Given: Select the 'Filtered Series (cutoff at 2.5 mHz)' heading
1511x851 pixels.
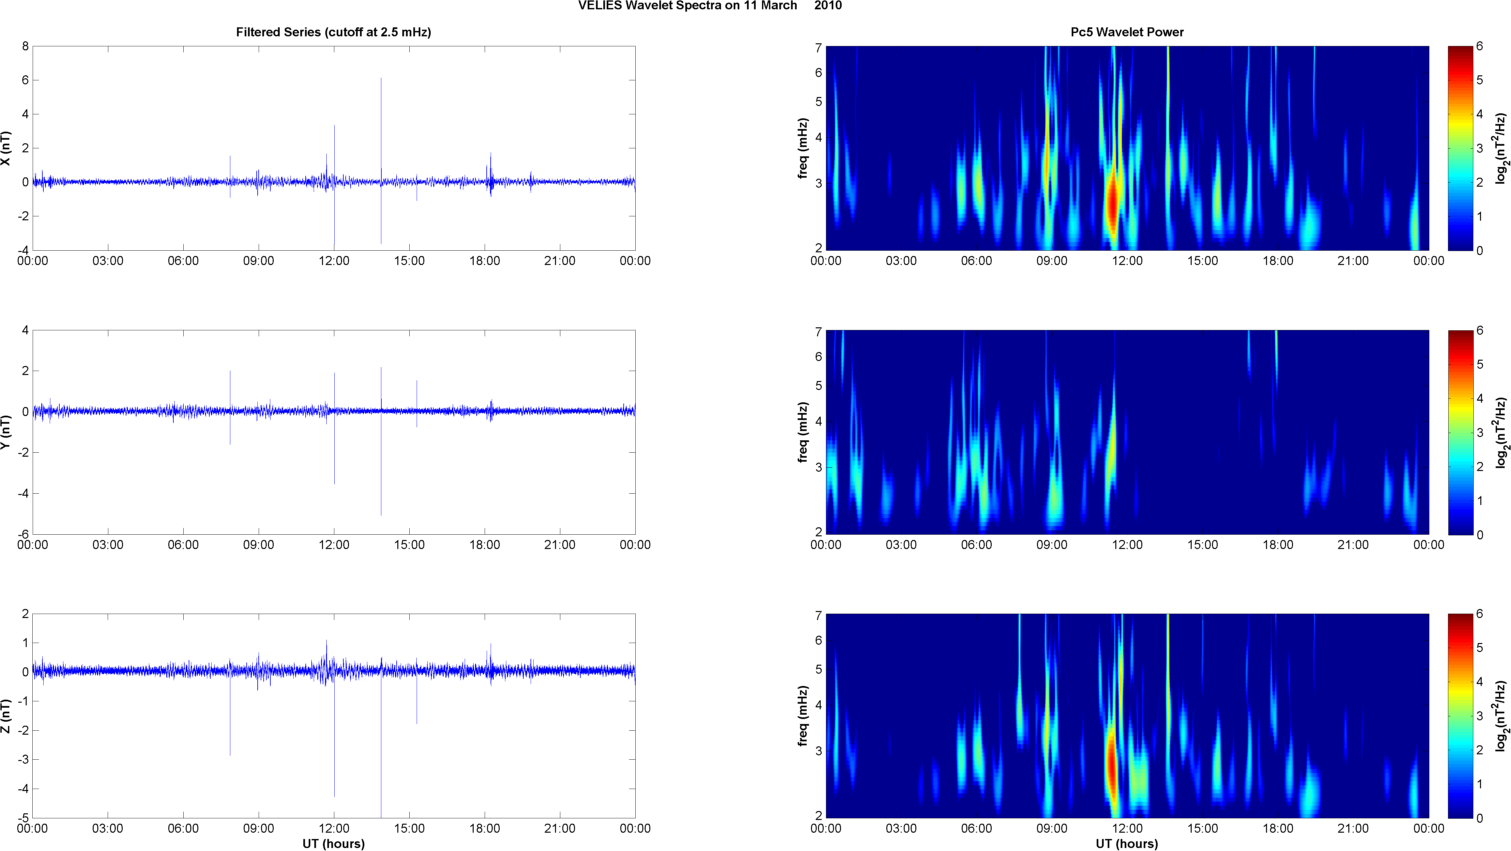Looking at the screenshot, I should point(333,32).
